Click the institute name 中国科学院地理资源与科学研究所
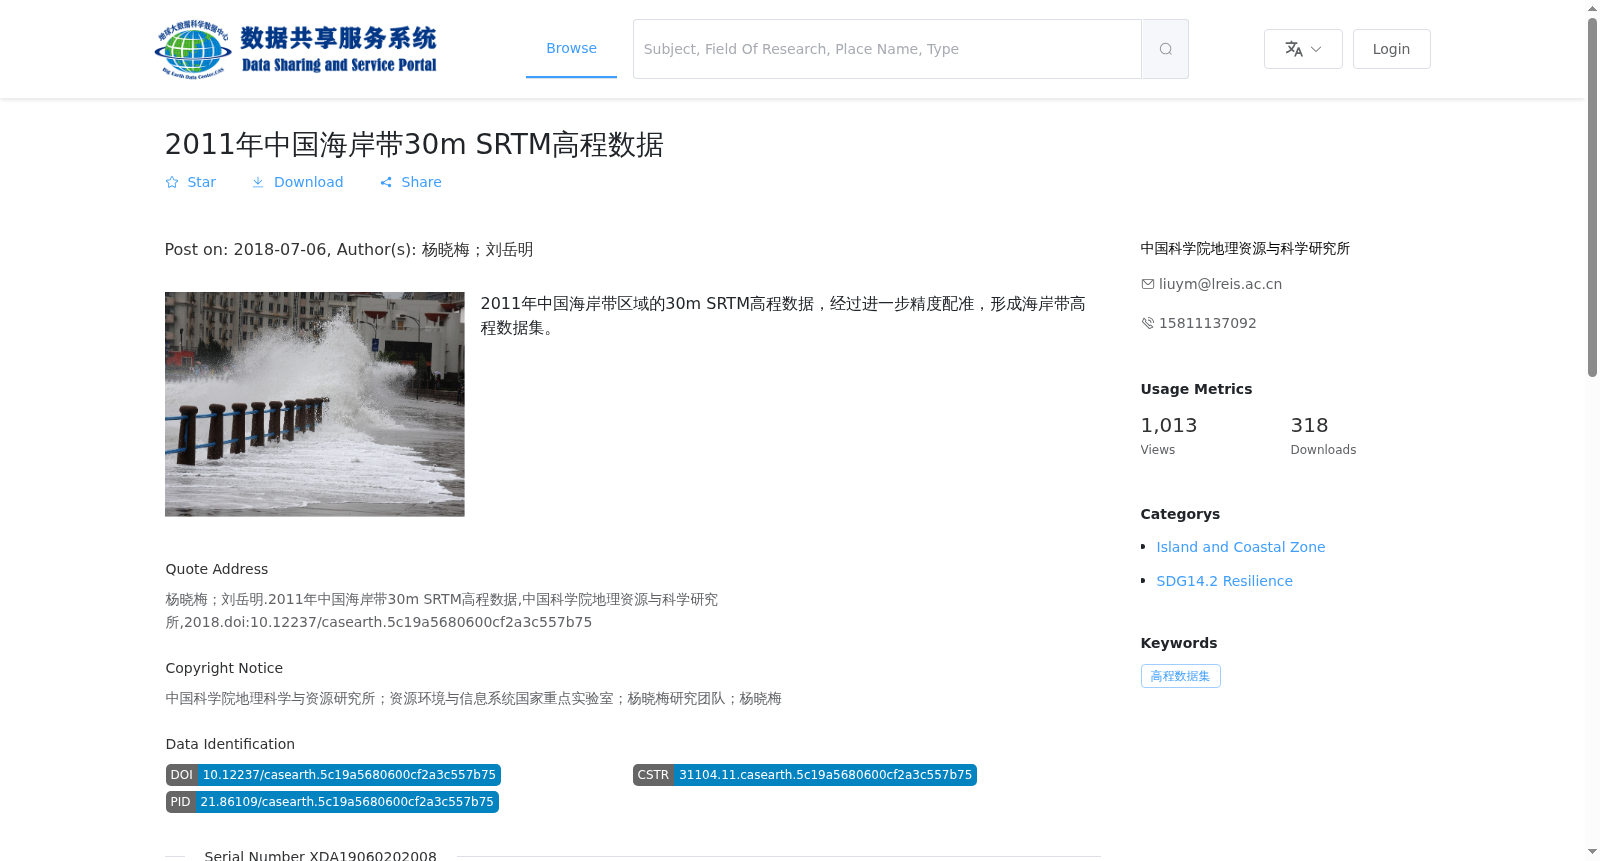Viewport: 1600px width, 861px height. tap(1245, 248)
